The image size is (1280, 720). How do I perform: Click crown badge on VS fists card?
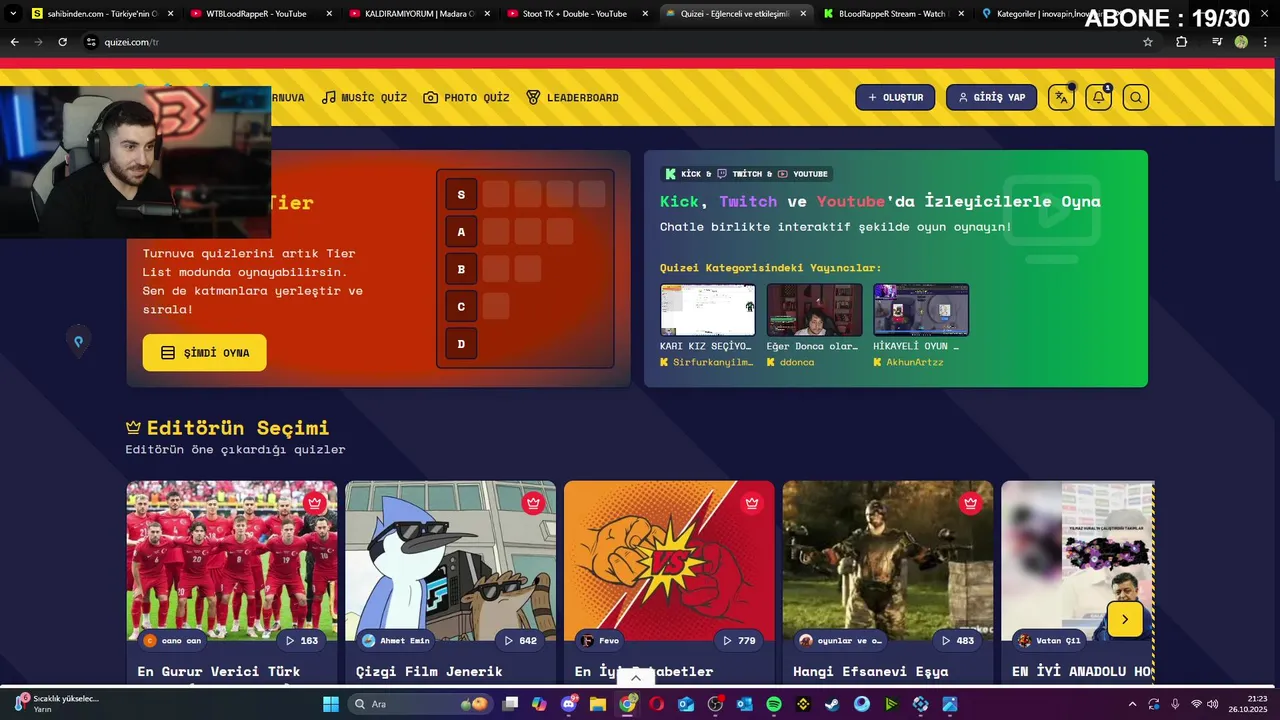(x=752, y=503)
